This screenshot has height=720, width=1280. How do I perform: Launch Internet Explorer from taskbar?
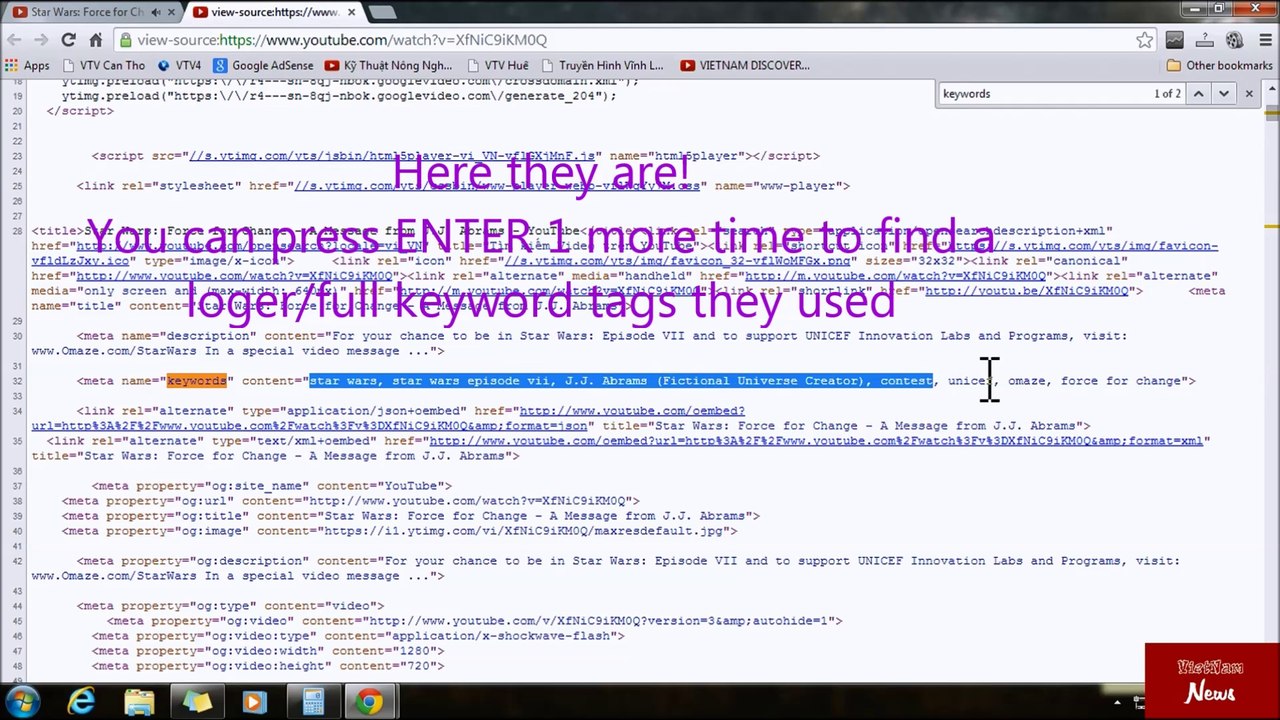pos(81,702)
